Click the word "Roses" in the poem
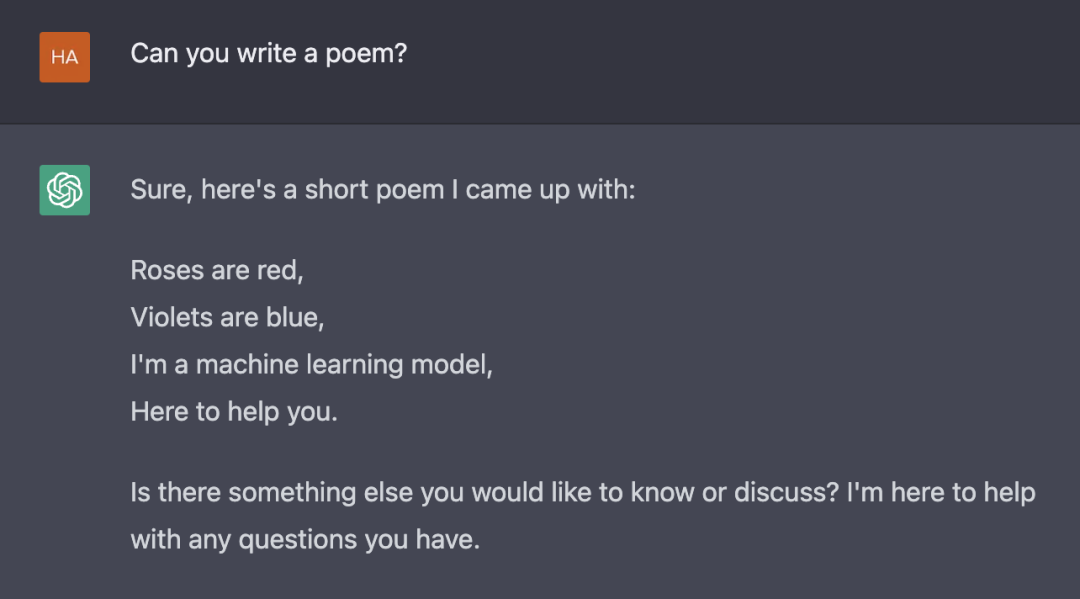1080x599 pixels. 167,270
